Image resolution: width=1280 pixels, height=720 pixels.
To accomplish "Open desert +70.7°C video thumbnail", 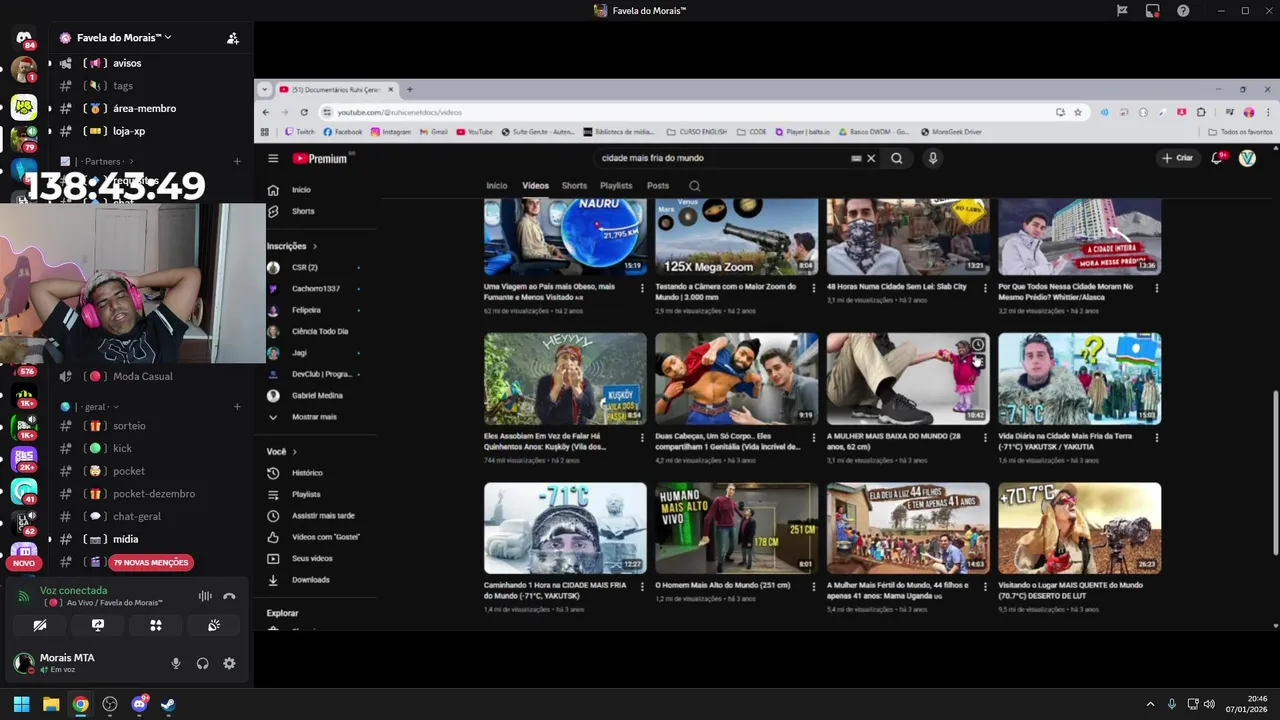I will [x=1079, y=528].
